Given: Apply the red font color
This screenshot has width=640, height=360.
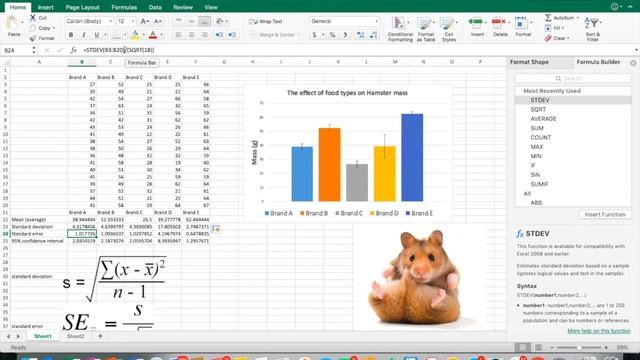Looking at the screenshot, I should [x=153, y=36].
